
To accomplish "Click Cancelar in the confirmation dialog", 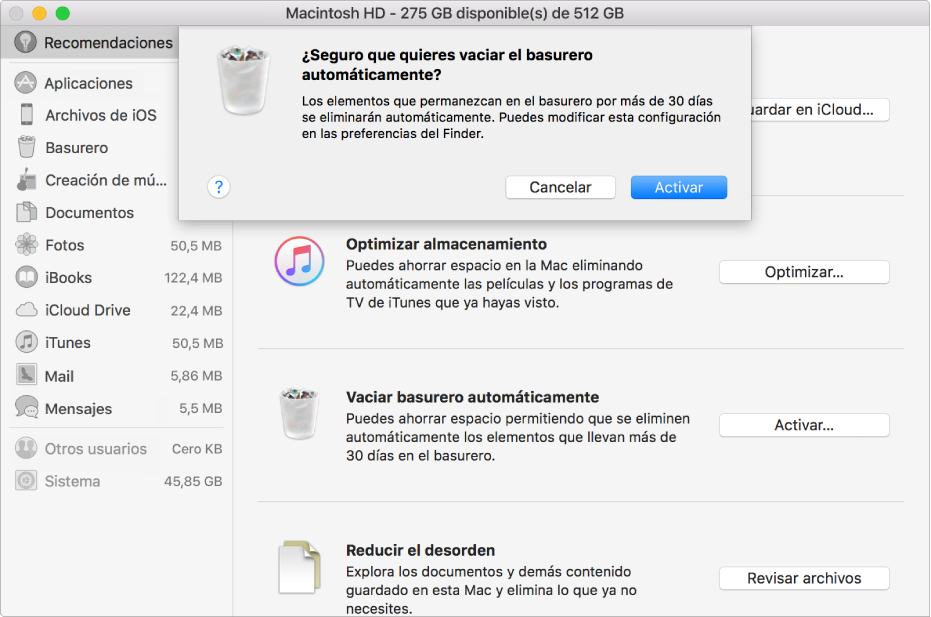I will 560,188.
